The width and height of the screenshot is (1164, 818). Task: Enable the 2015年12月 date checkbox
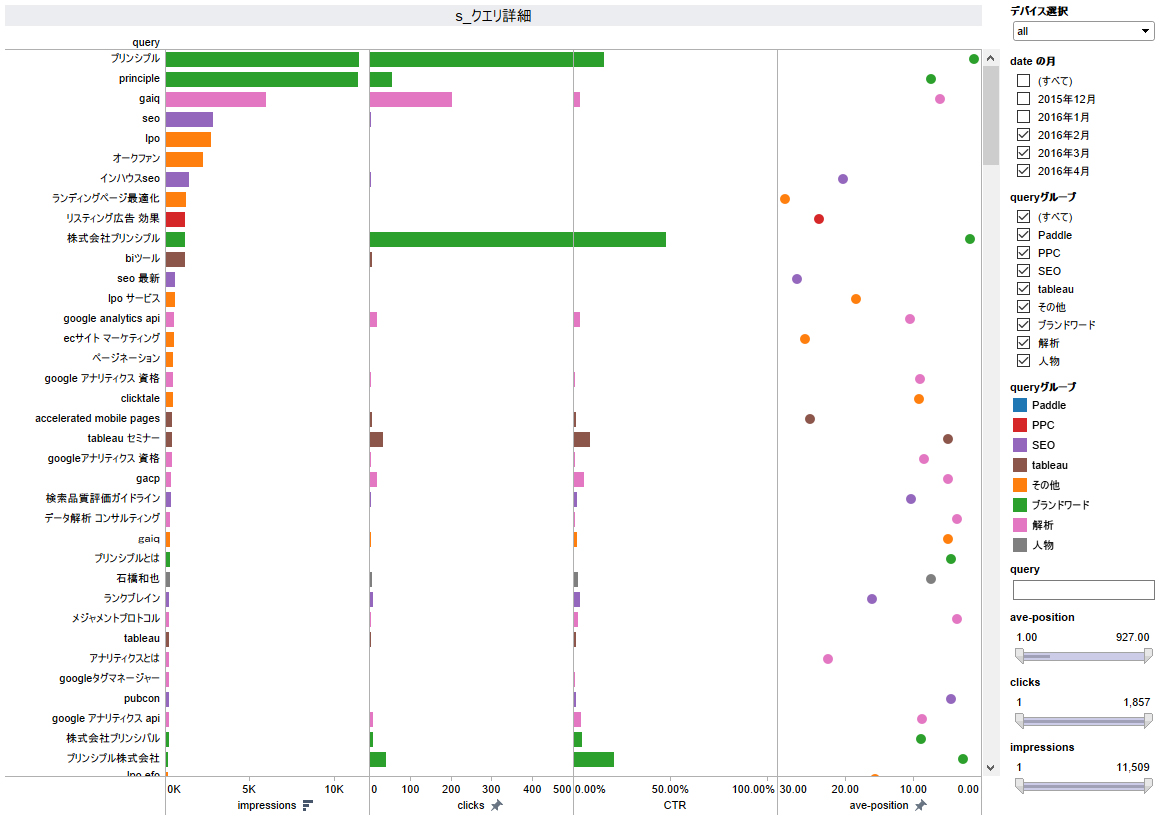1023,99
